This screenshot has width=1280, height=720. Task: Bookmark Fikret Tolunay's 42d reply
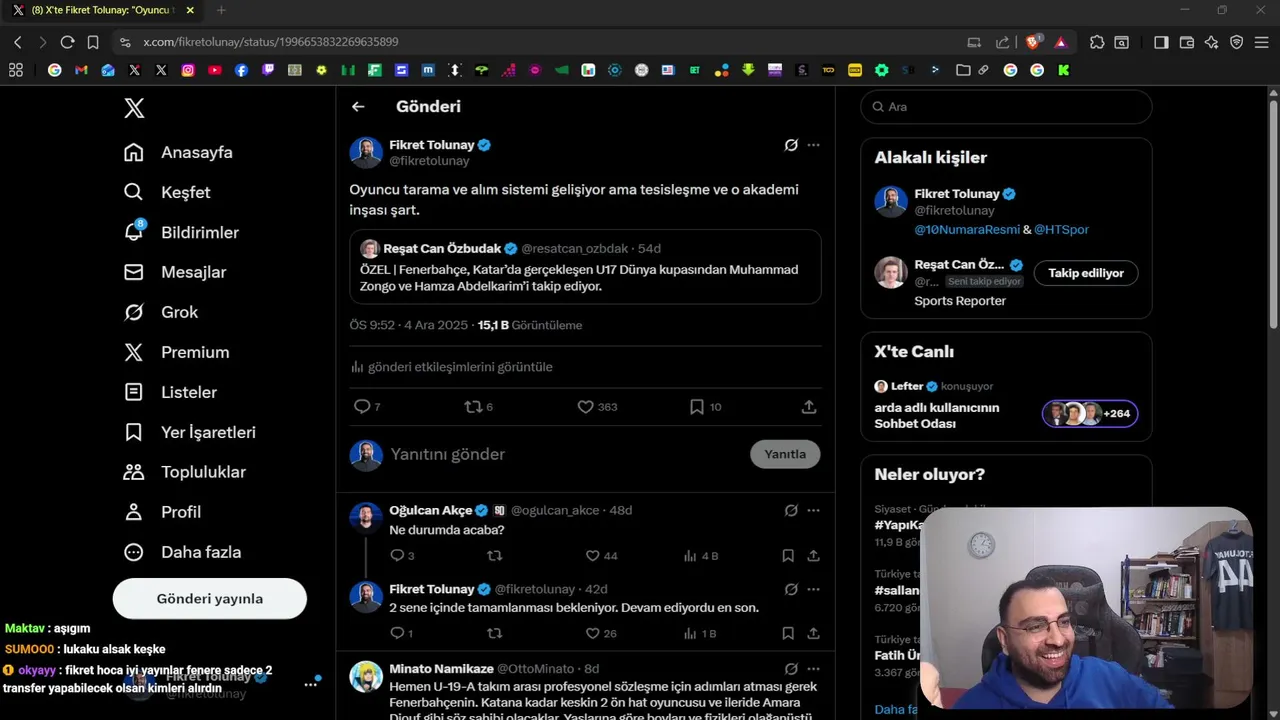pos(788,633)
